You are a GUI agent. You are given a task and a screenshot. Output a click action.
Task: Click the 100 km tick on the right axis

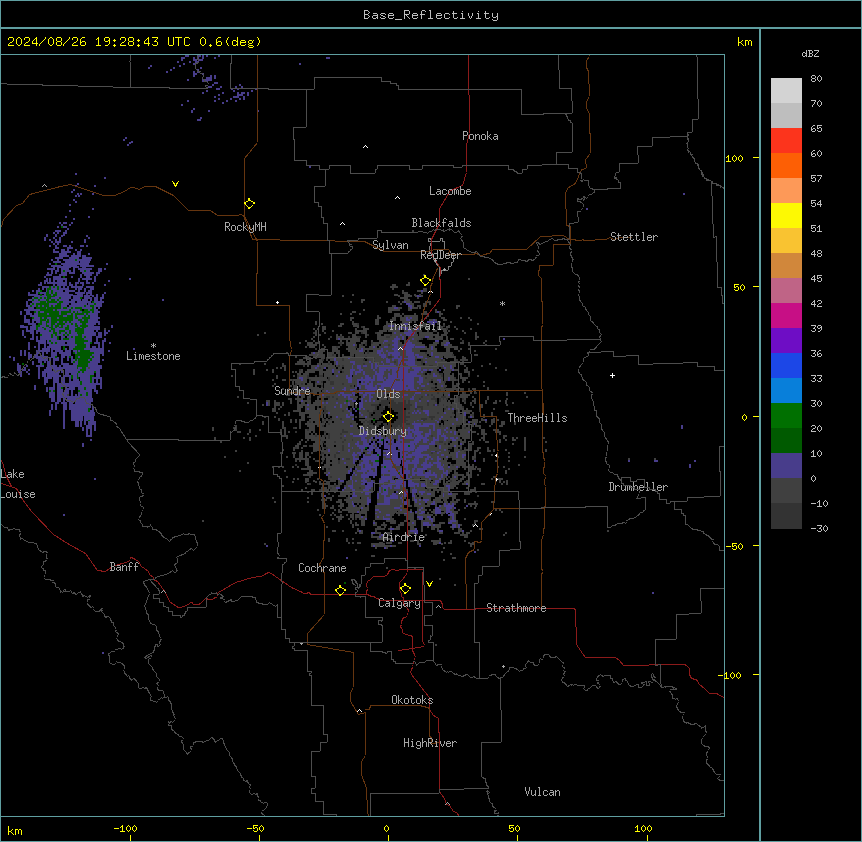pos(734,158)
